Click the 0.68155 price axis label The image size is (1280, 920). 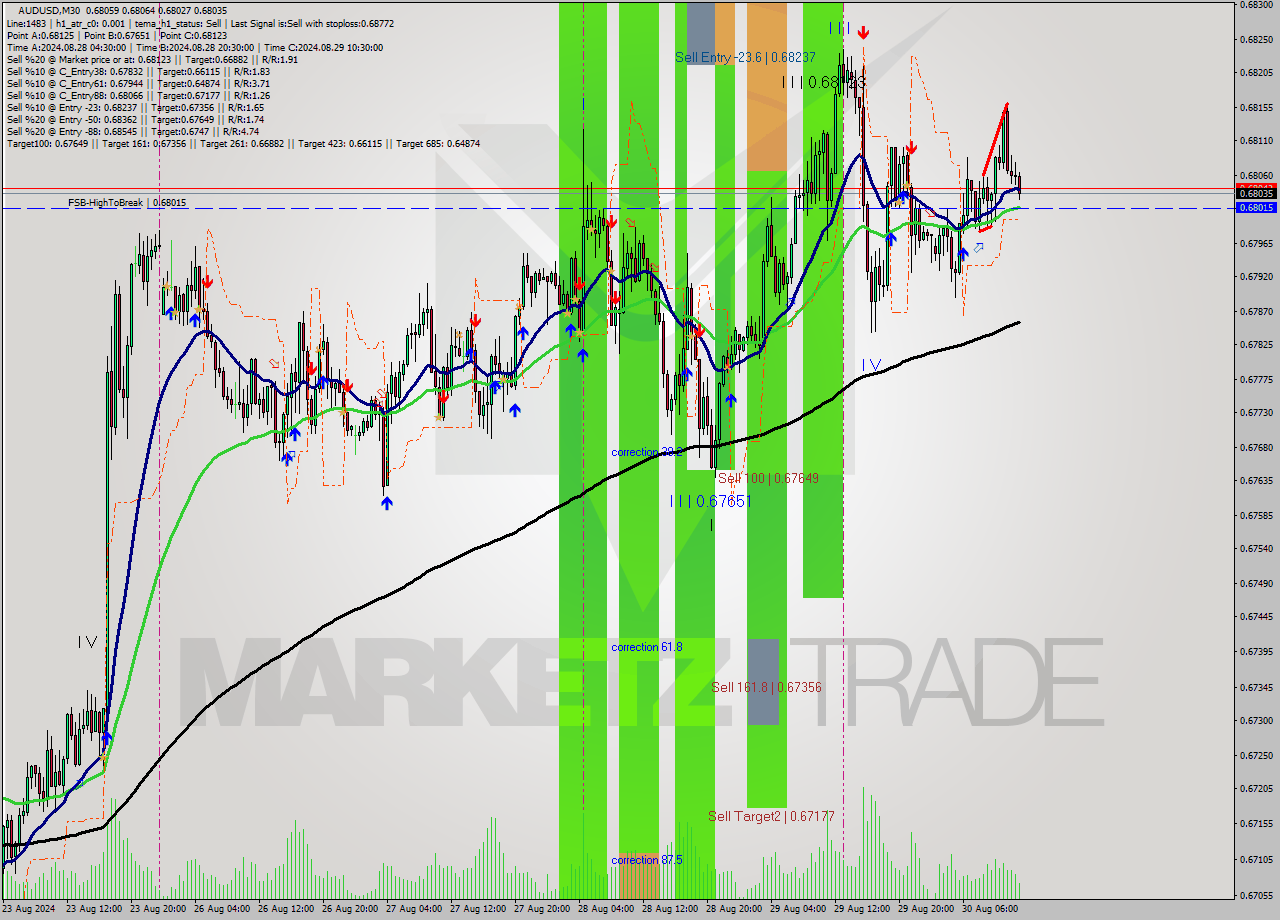[1256, 107]
